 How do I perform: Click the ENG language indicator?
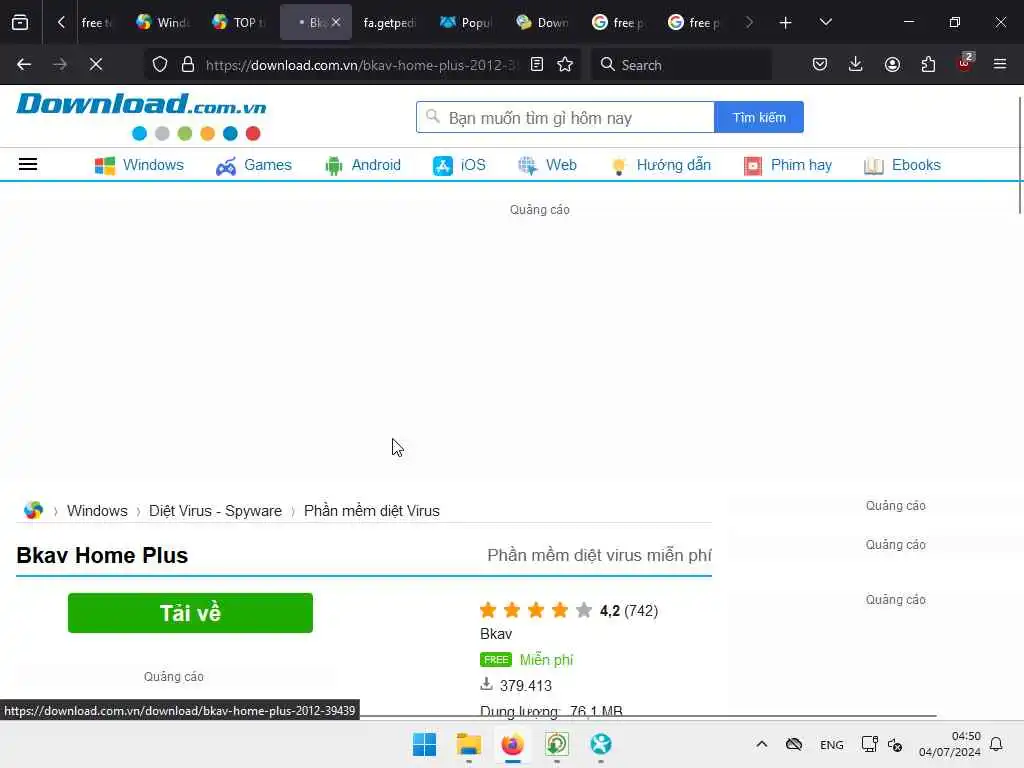(x=831, y=744)
